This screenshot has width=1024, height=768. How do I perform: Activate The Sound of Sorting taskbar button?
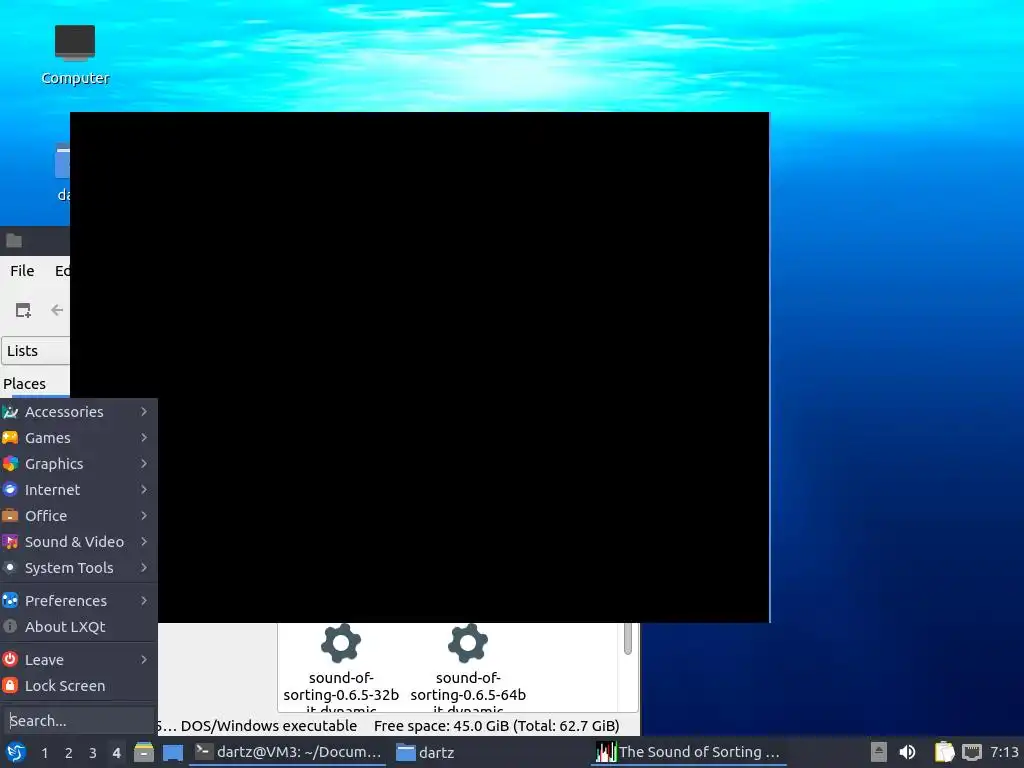click(x=688, y=752)
